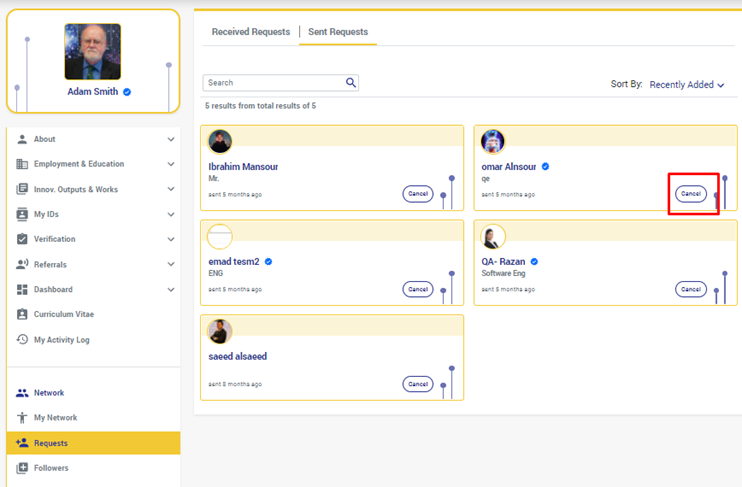
Task: Click the search magnifier icon
Action: click(351, 83)
